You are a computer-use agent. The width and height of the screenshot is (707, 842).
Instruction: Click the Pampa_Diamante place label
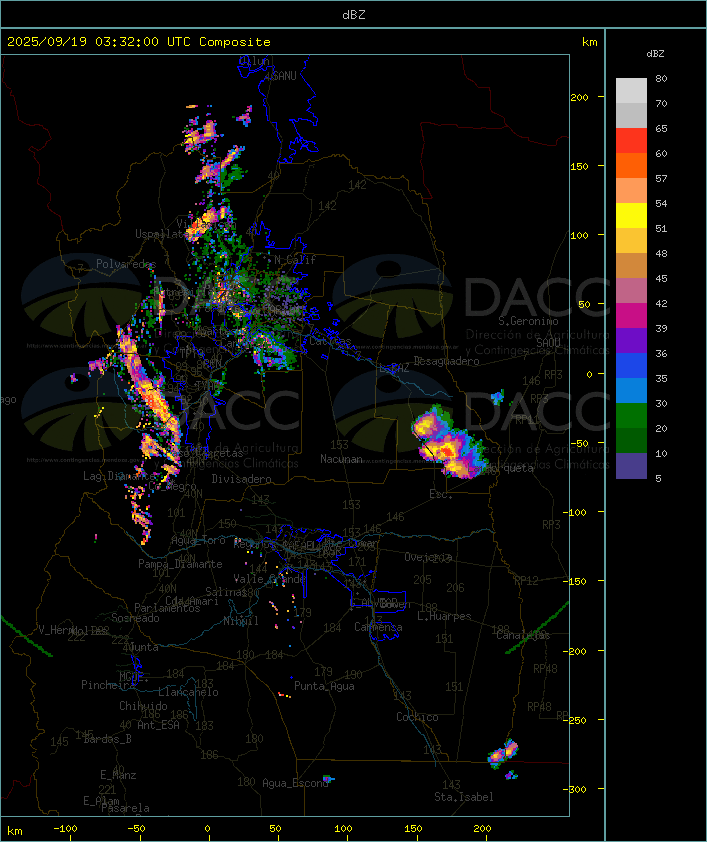pos(180,564)
